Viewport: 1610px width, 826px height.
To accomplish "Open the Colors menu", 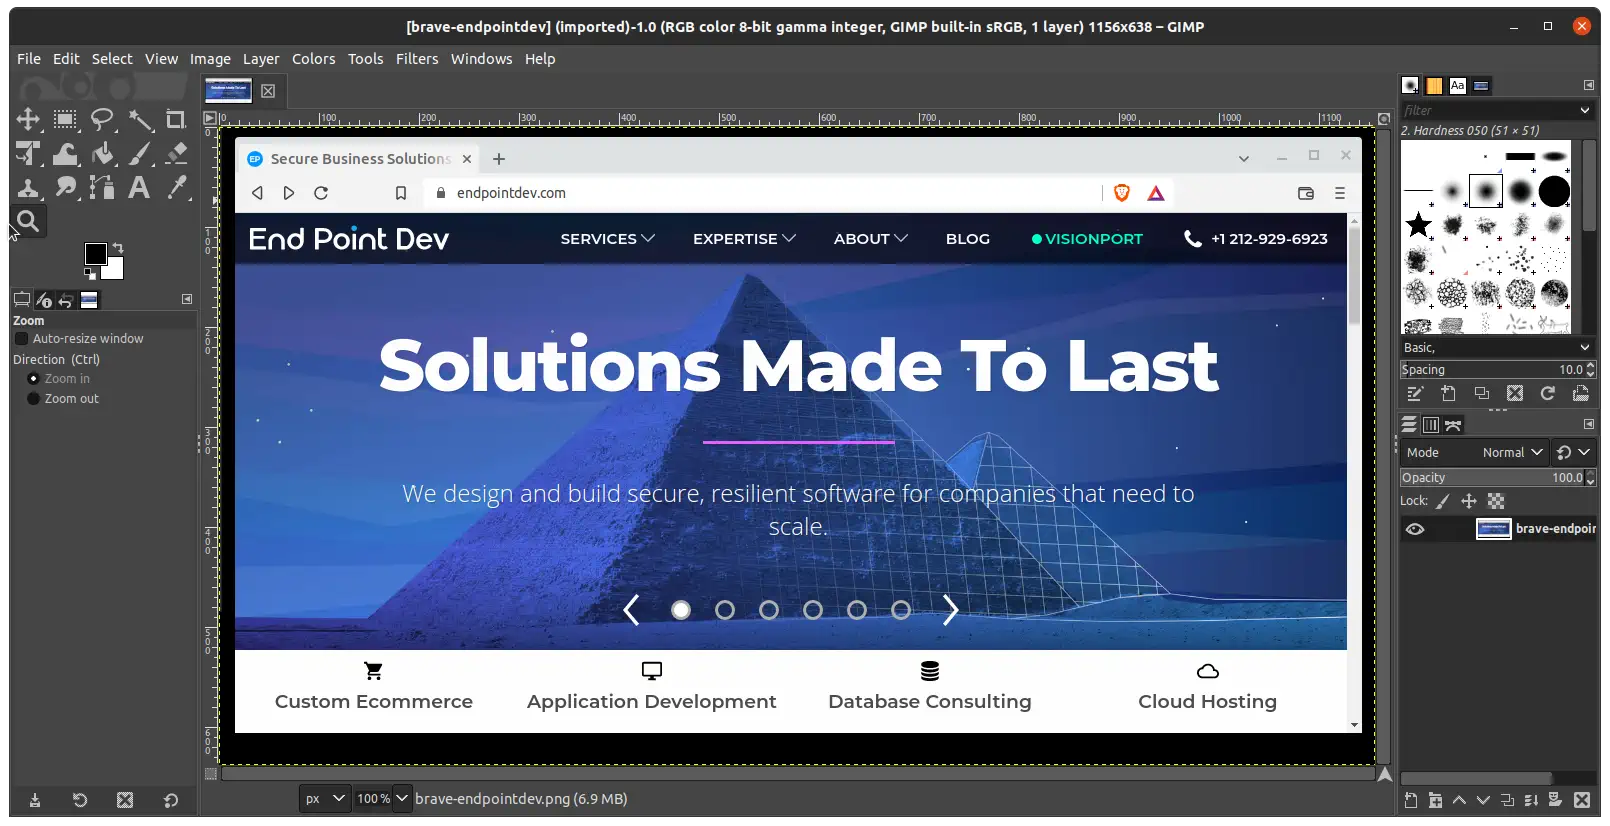I will pos(314,59).
